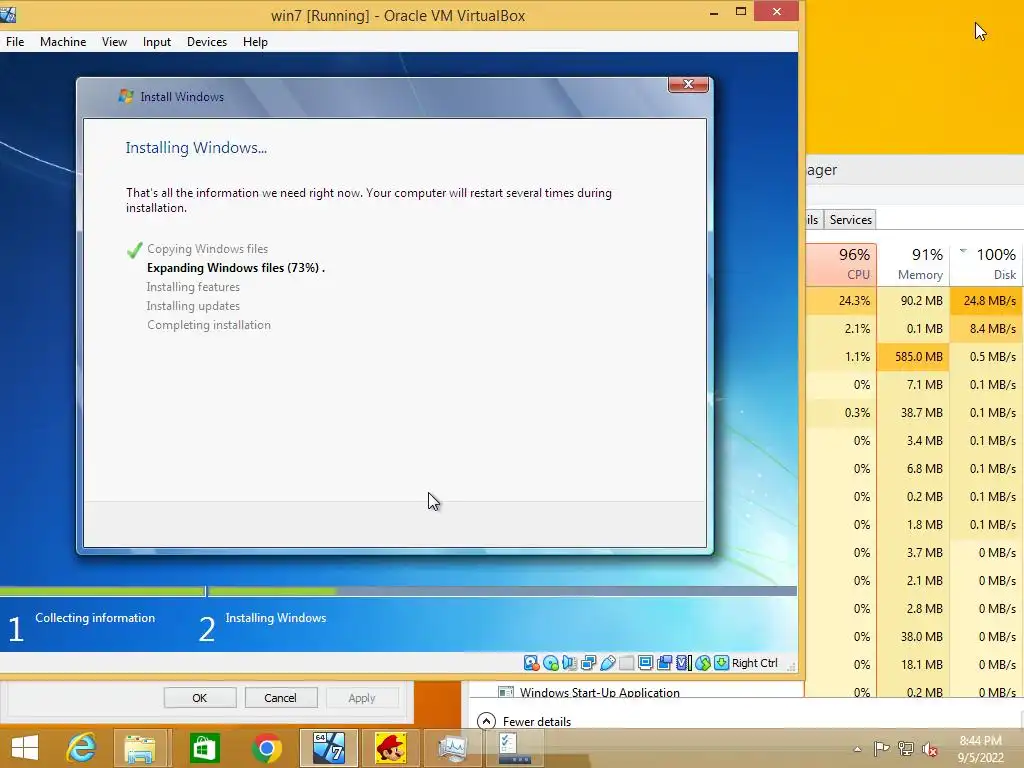Sort by CPU column in Task Manager
Viewport: 1024px width, 768px height.
point(842,263)
